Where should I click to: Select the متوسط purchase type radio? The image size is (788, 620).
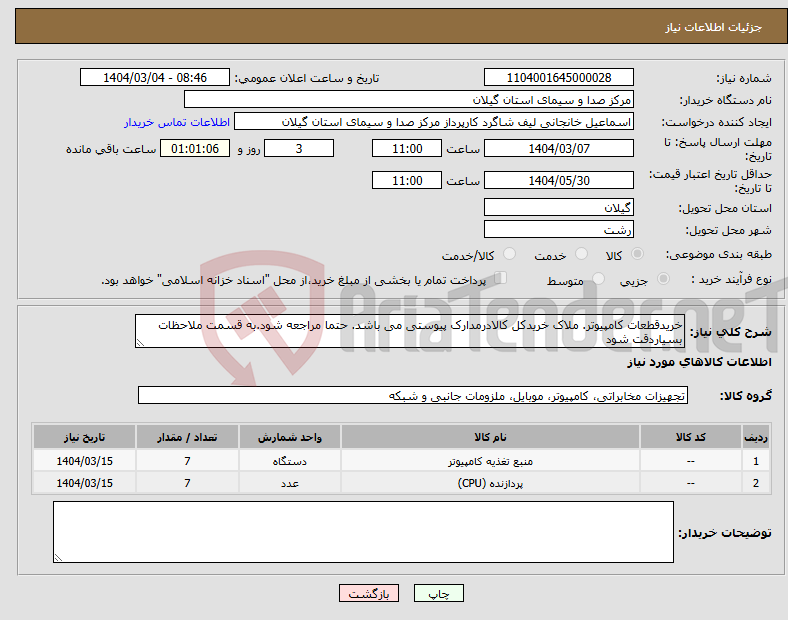click(x=598, y=278)
